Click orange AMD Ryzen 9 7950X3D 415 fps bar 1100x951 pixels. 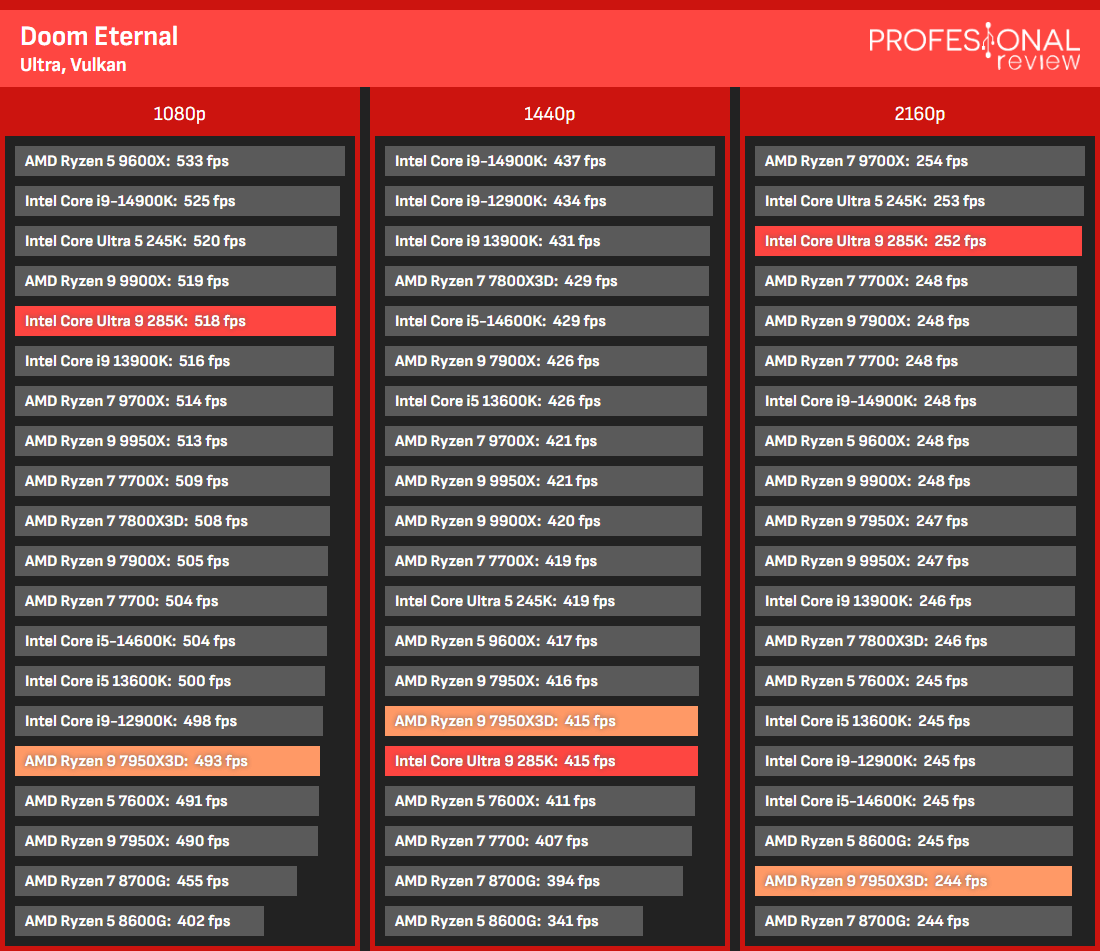(x=542, y=721)
